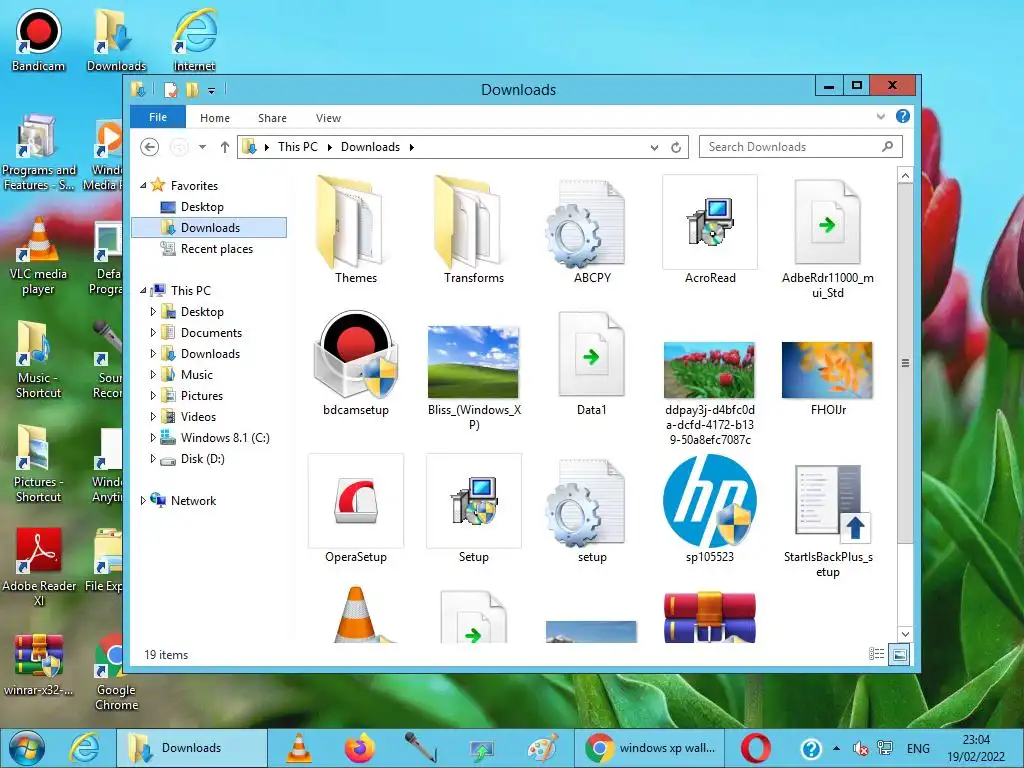
Task: Select the HP sp105523 installer
Action: [710, 509]
